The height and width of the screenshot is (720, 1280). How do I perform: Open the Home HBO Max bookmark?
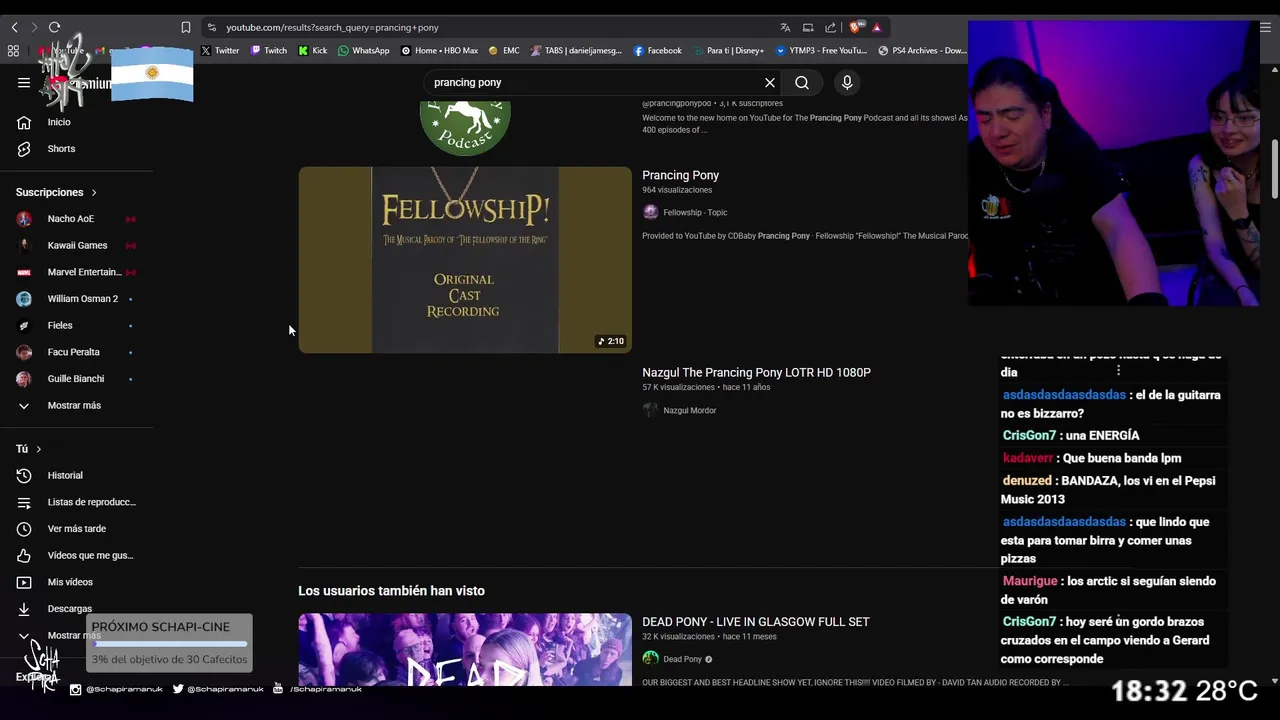[x=440, y=50]
